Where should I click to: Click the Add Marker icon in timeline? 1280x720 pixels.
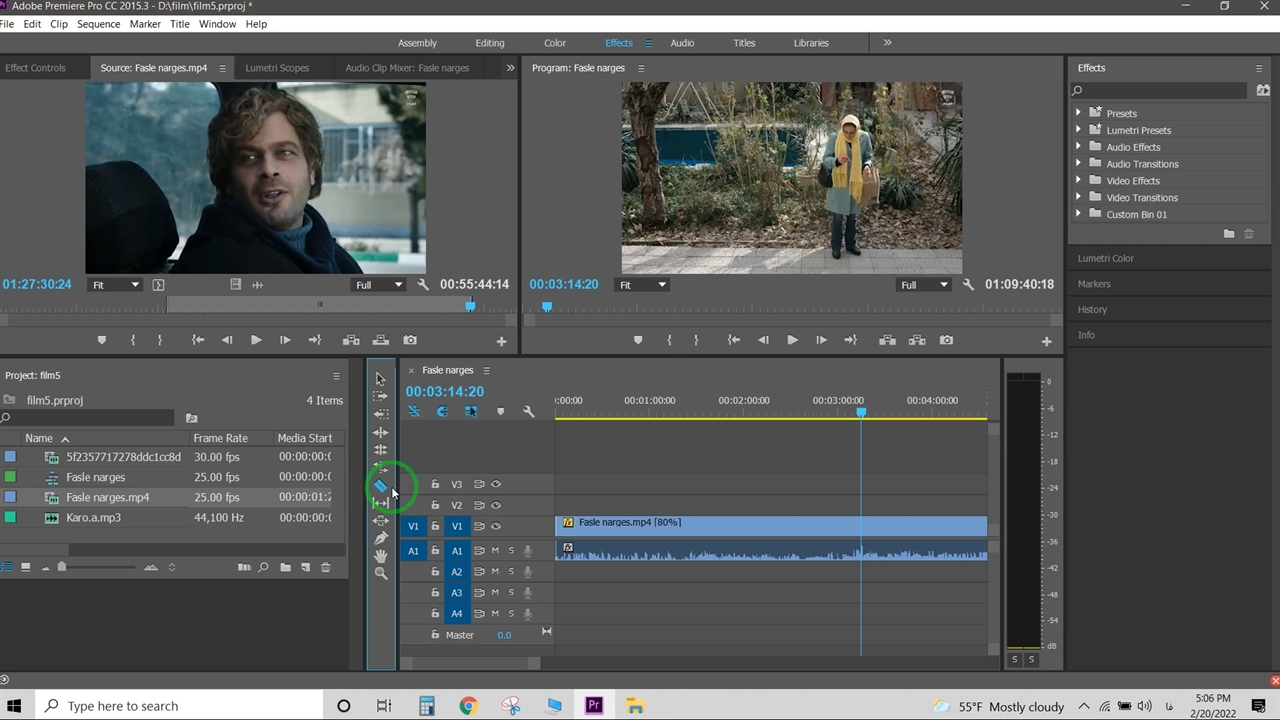click(x=501, y=412)
